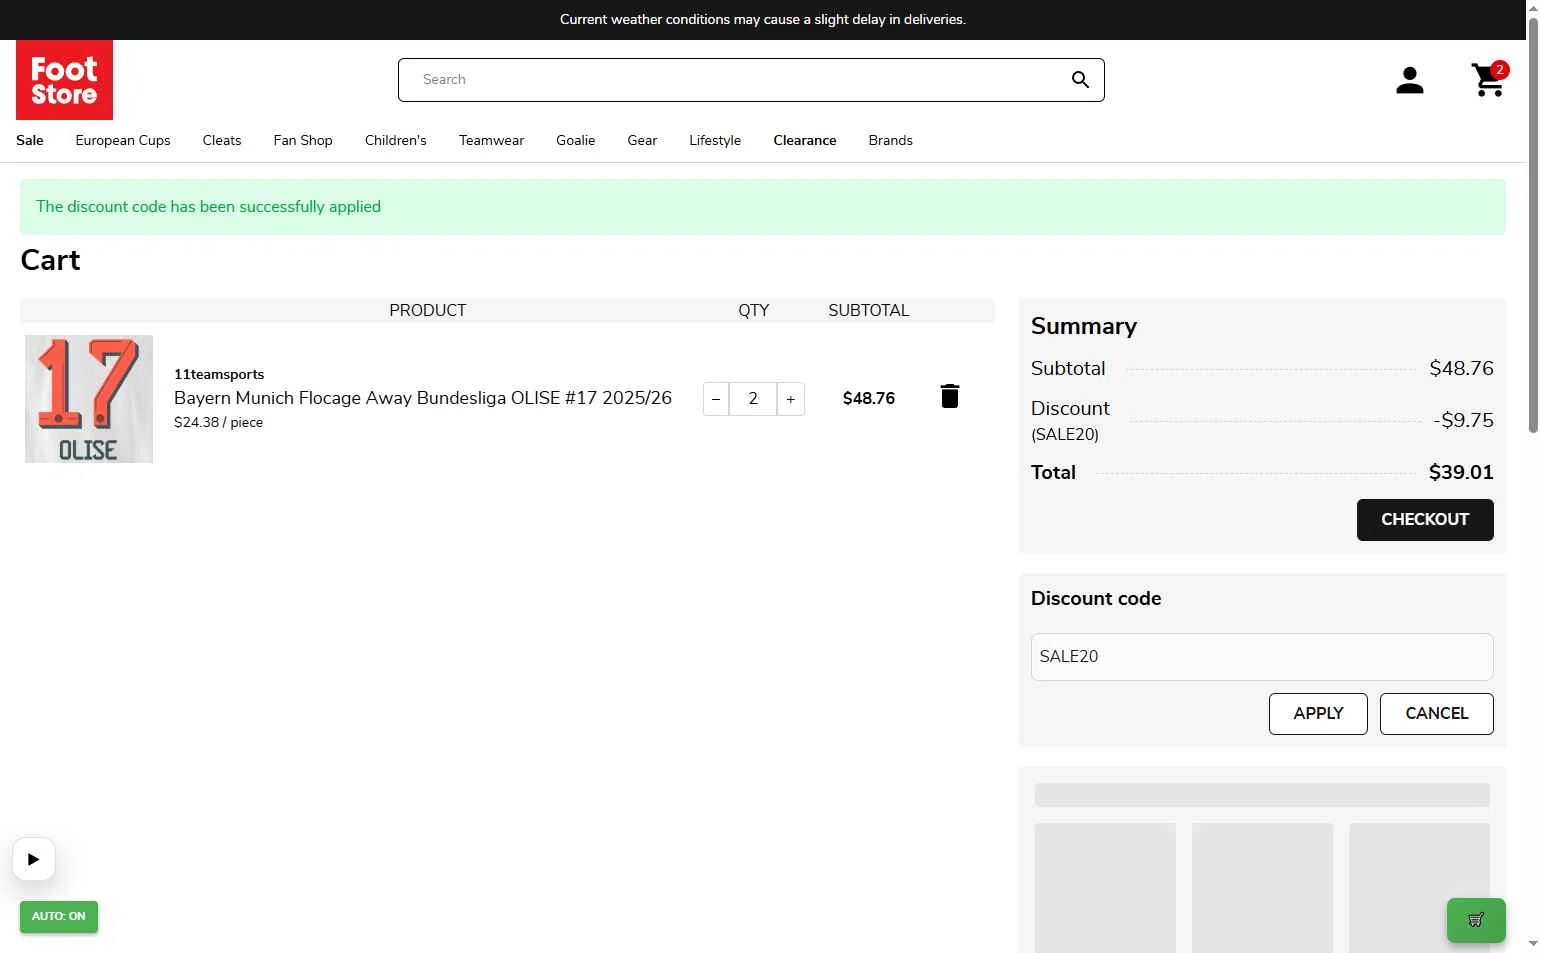Open the user account icon
The height and width of the screenshot is (953, 1541).
1410,80
